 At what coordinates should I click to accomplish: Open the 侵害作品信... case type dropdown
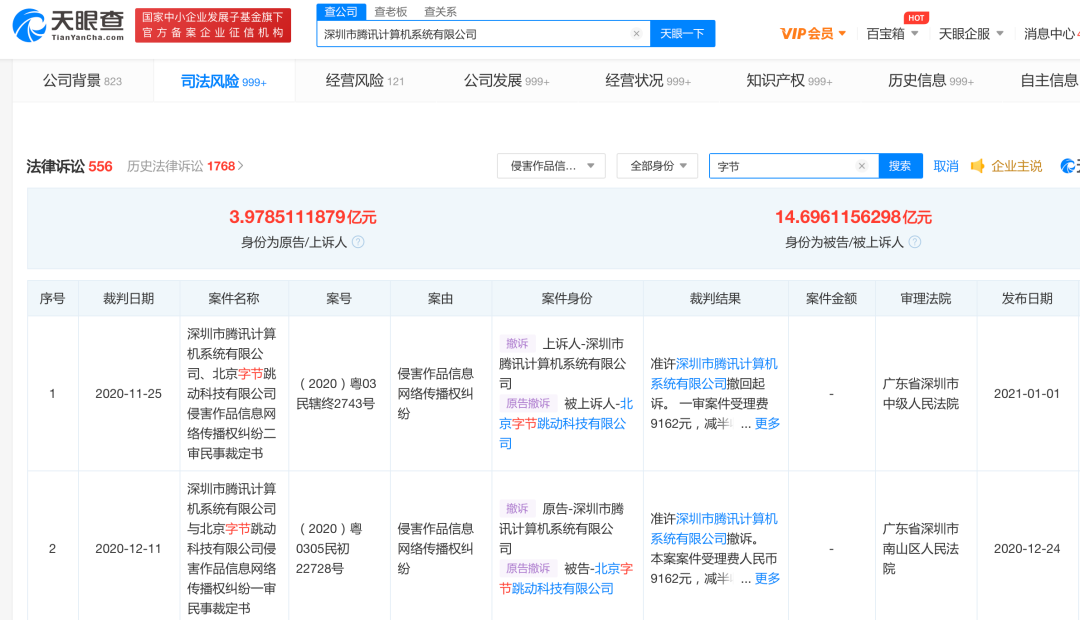click(x=551, y=166)
